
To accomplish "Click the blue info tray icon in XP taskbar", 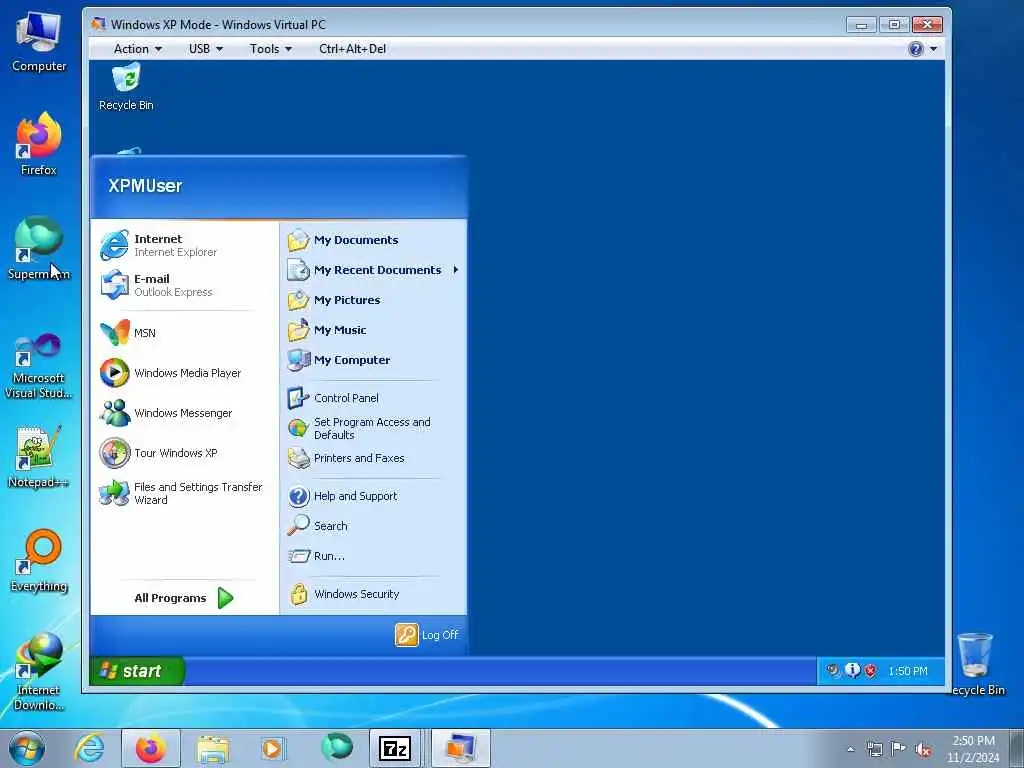I will point(852,670).
